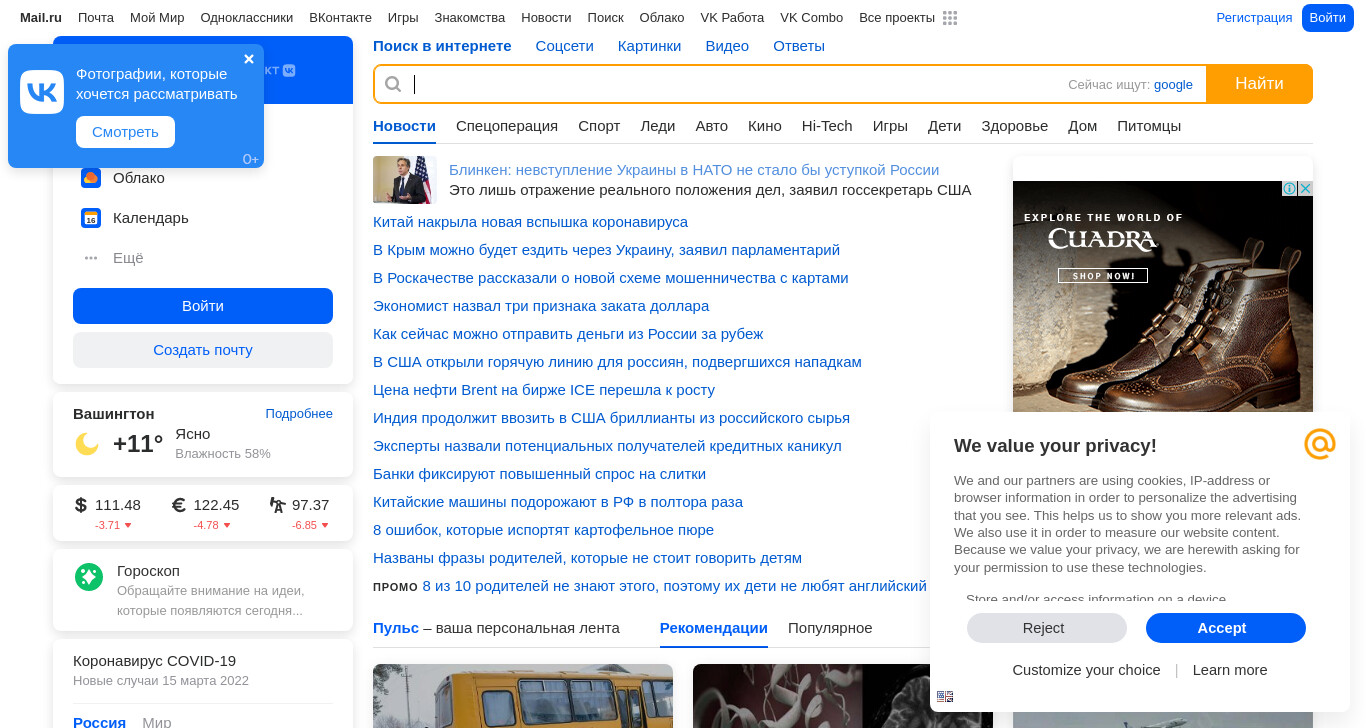Click Смотреть button in VK popup
Image resolution: width=1366 pixels, height=728 pixels.
(125, 132)
